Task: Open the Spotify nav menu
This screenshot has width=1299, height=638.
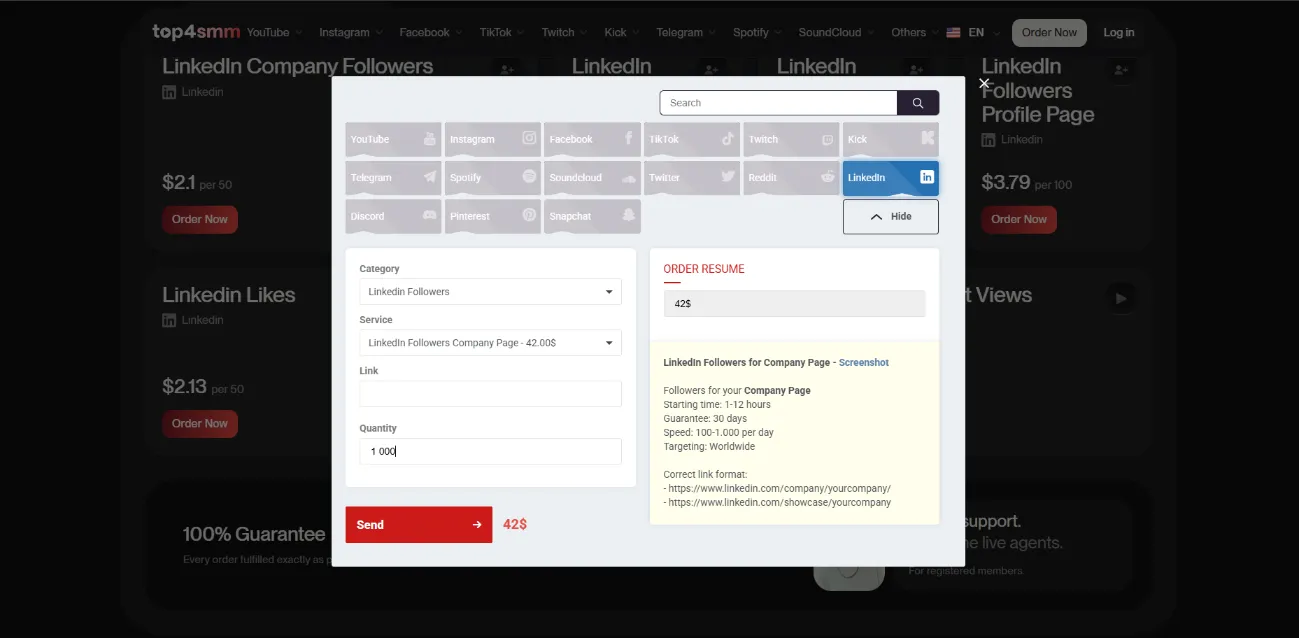Action: (x=757, y=32)
